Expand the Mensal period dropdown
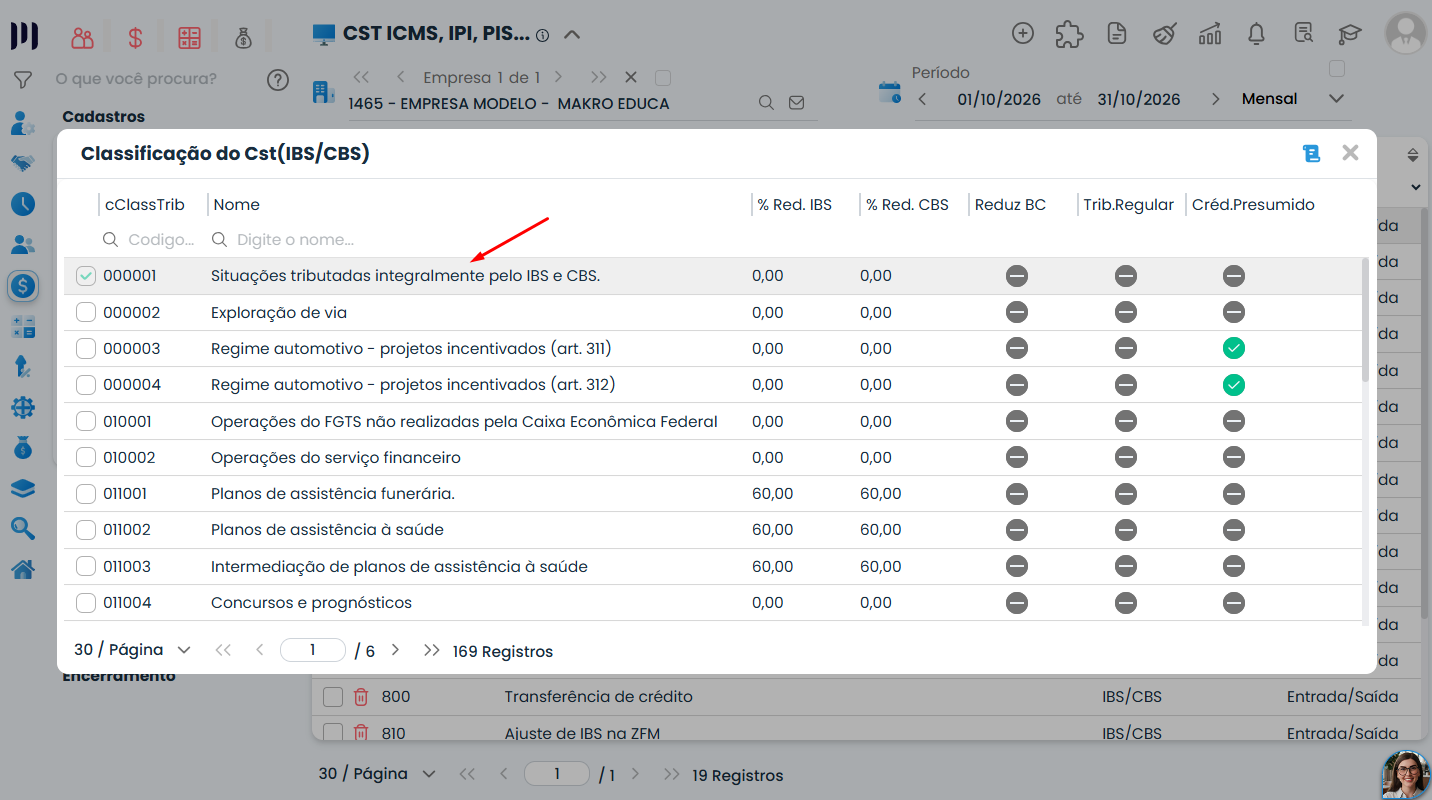1432x800 pixels. pos(1336,99)
